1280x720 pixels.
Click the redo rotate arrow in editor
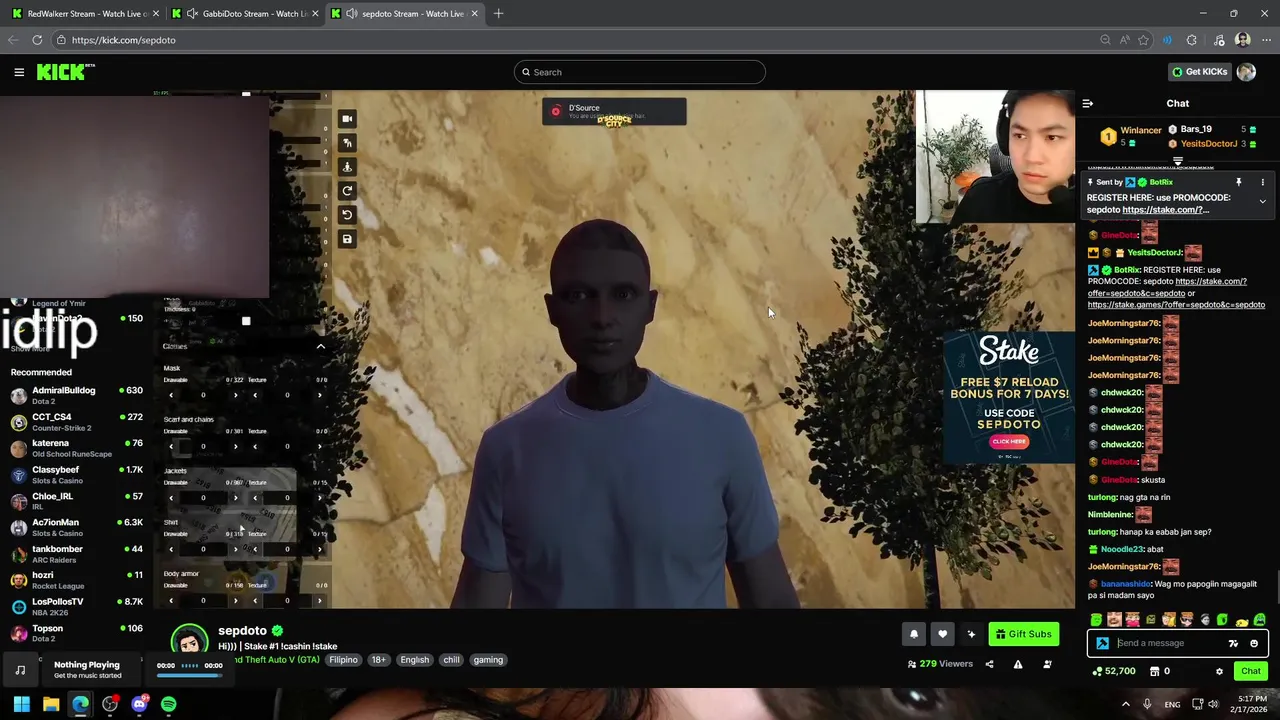pyautogui.click(x=347, y=191)
